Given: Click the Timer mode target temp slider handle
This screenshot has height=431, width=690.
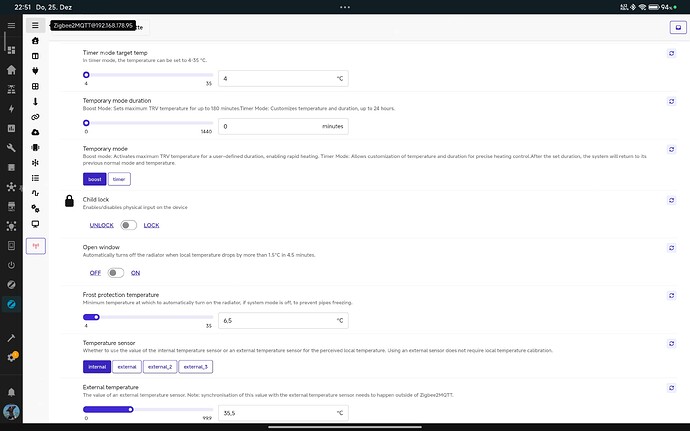Looking at the screenshot, I should point(86,75).
